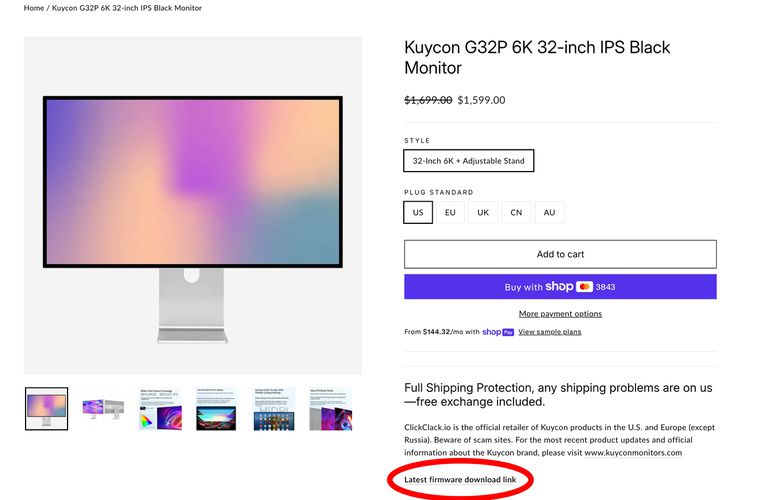Image resolution: width=761 pixels, height=500 pixels.
Task: Open More payment options link
Action: pos(560,314)
